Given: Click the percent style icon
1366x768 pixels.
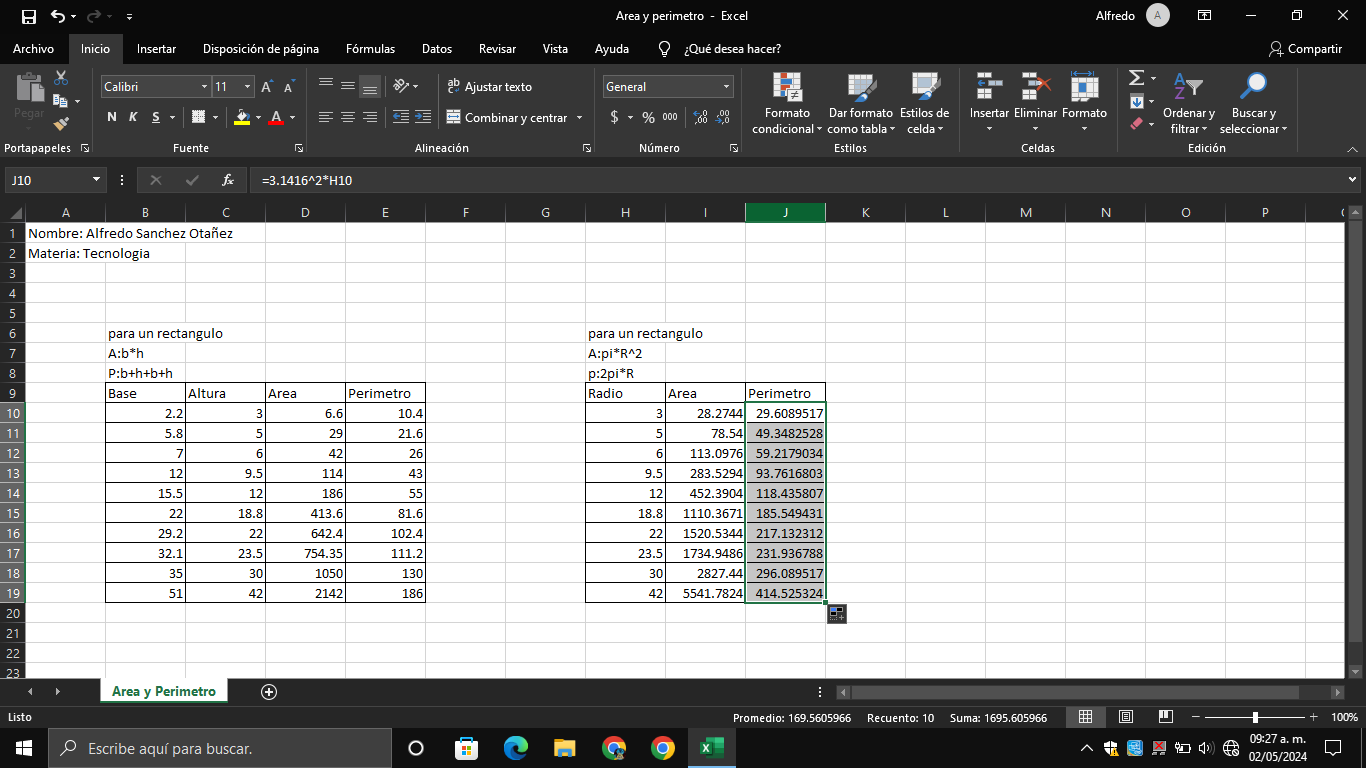Looking at the screenshot, I should pyautogui.click(x=648, y=118).
